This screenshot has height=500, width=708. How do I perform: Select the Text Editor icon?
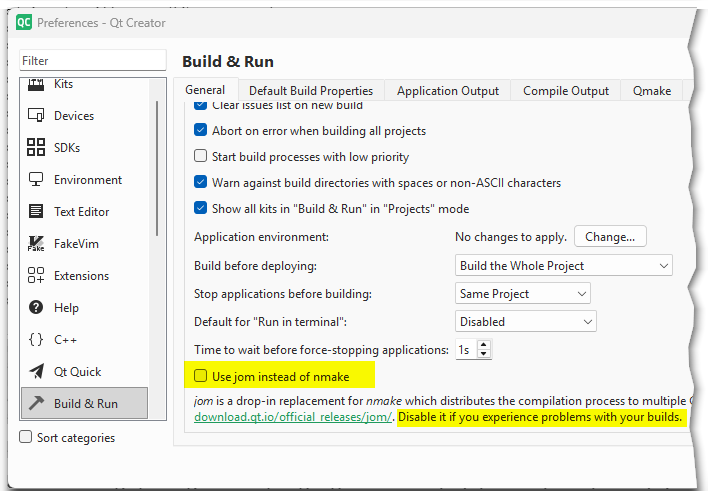36,212
